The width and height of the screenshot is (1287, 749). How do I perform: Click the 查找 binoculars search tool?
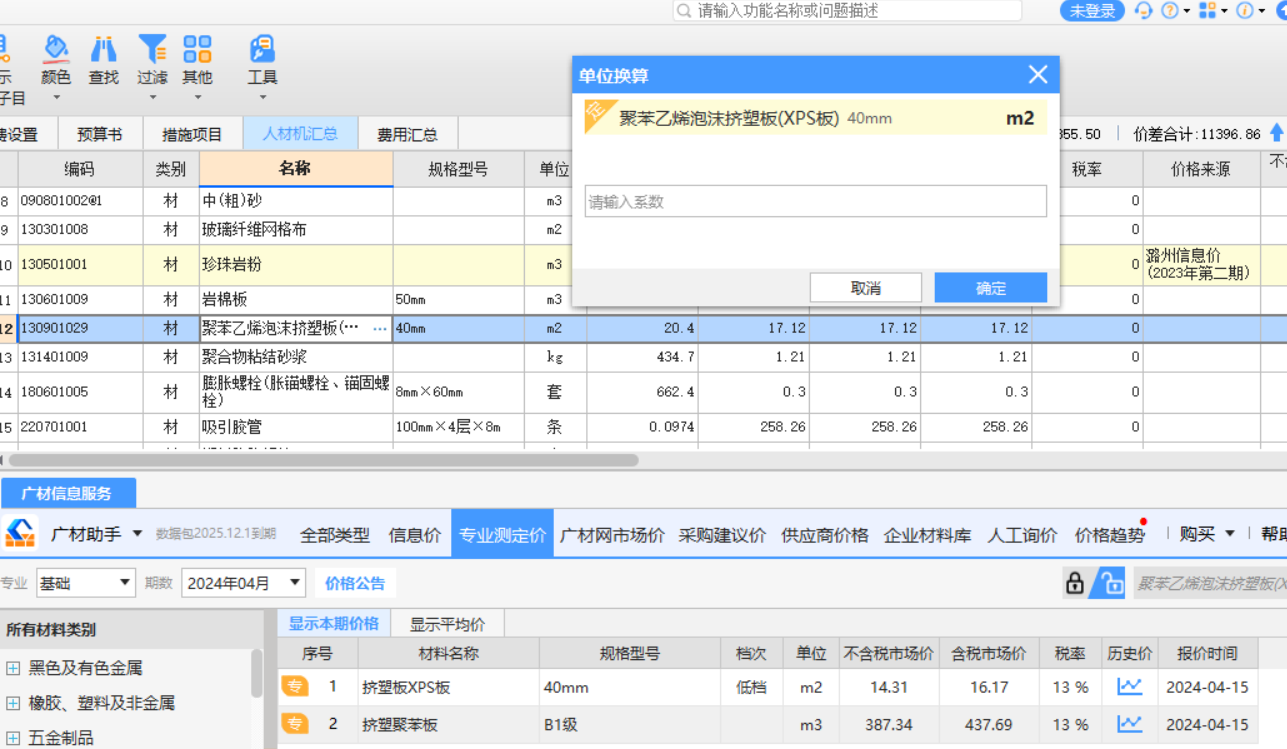pyautogui.click(x=104, y=60)
